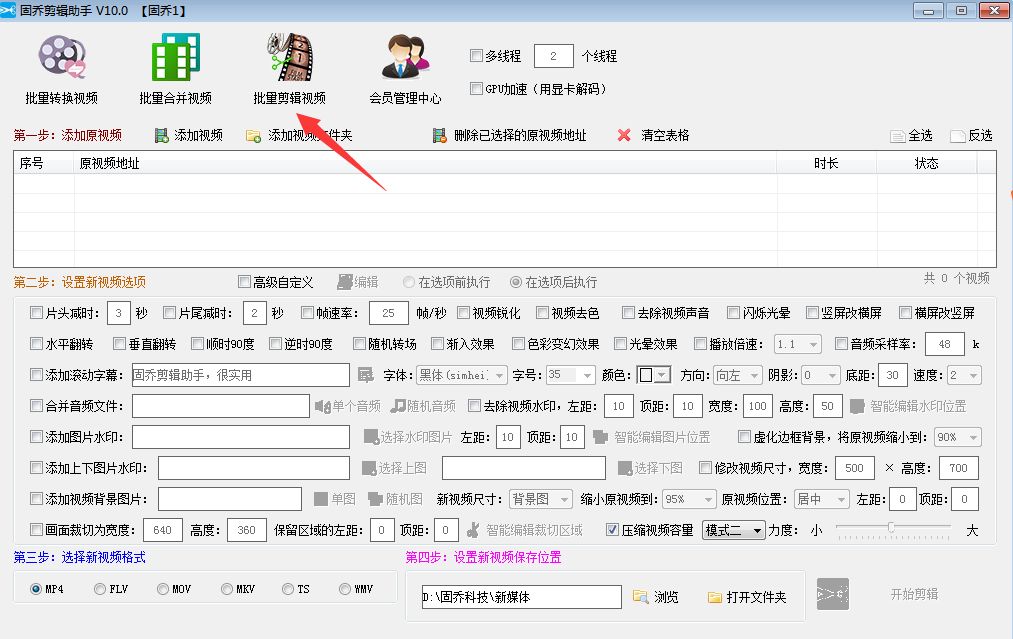Screen dimensions: 1013x639
Task: Click 随机图 background icon
Action: coord(375,499)
